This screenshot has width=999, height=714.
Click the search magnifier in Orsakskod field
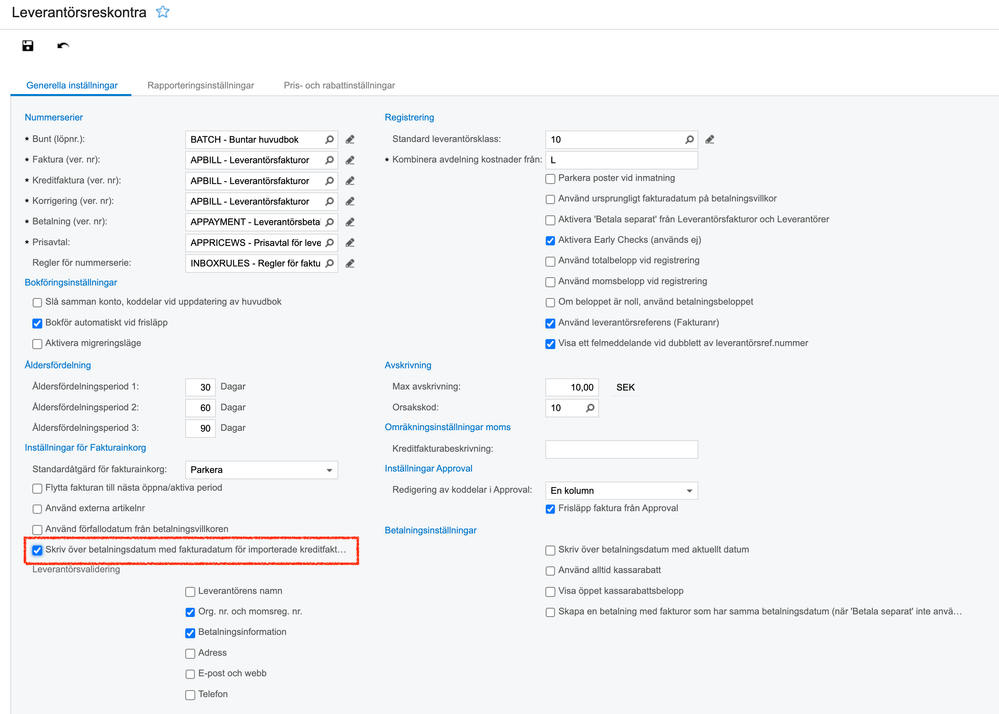pos(590,408)
